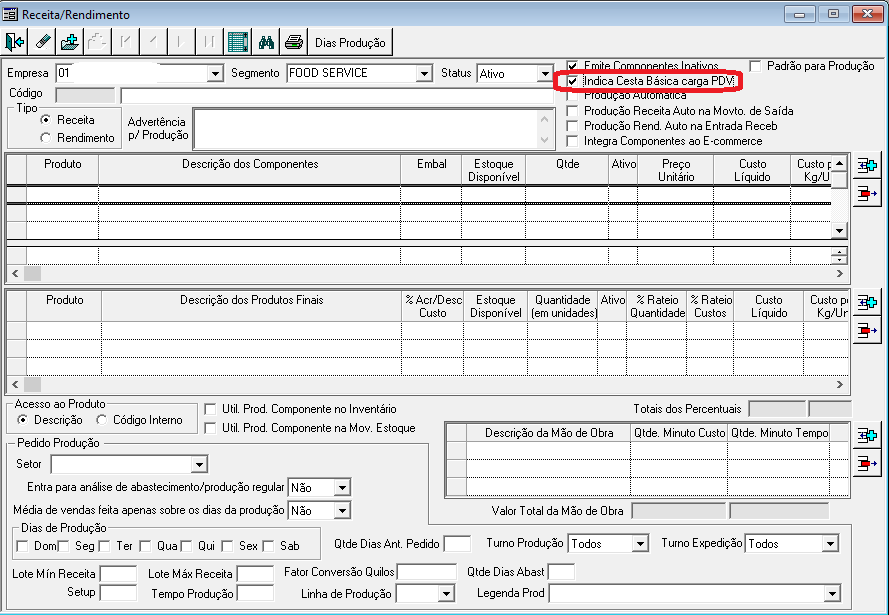This screenshot has width=889, height=615.
Task: Check Util. Prod. Componente no Inventário
Action: coord(210,409)
